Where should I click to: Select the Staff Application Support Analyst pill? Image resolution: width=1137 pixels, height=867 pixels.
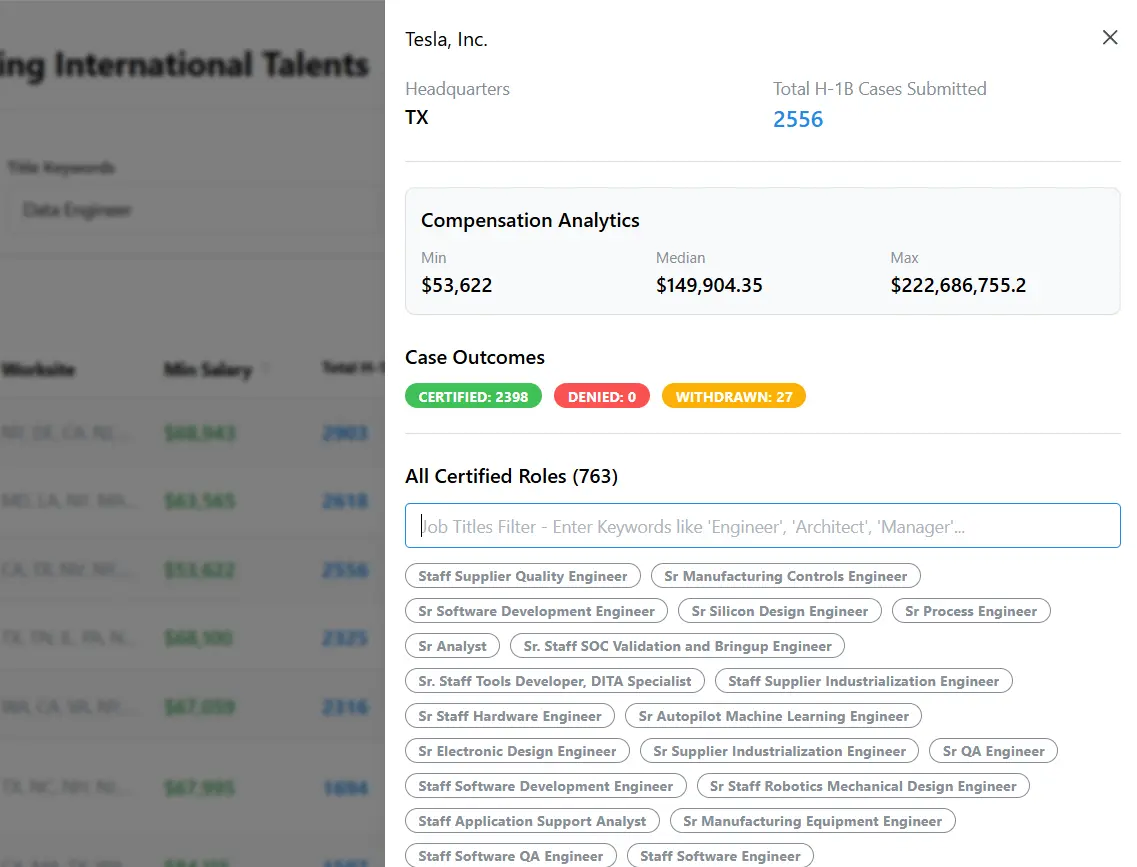531,820
